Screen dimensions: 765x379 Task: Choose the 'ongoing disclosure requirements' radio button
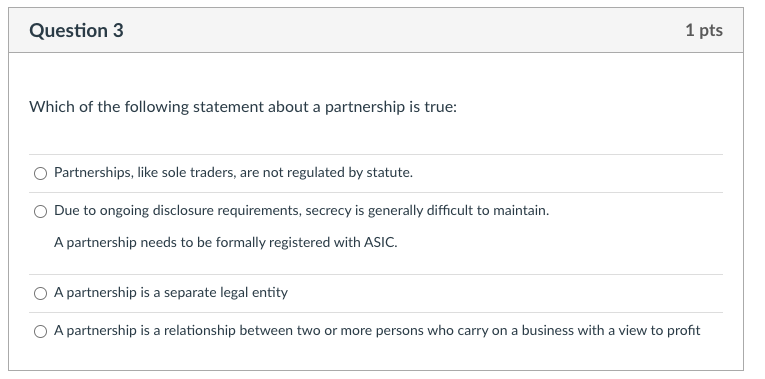(40, 211)
